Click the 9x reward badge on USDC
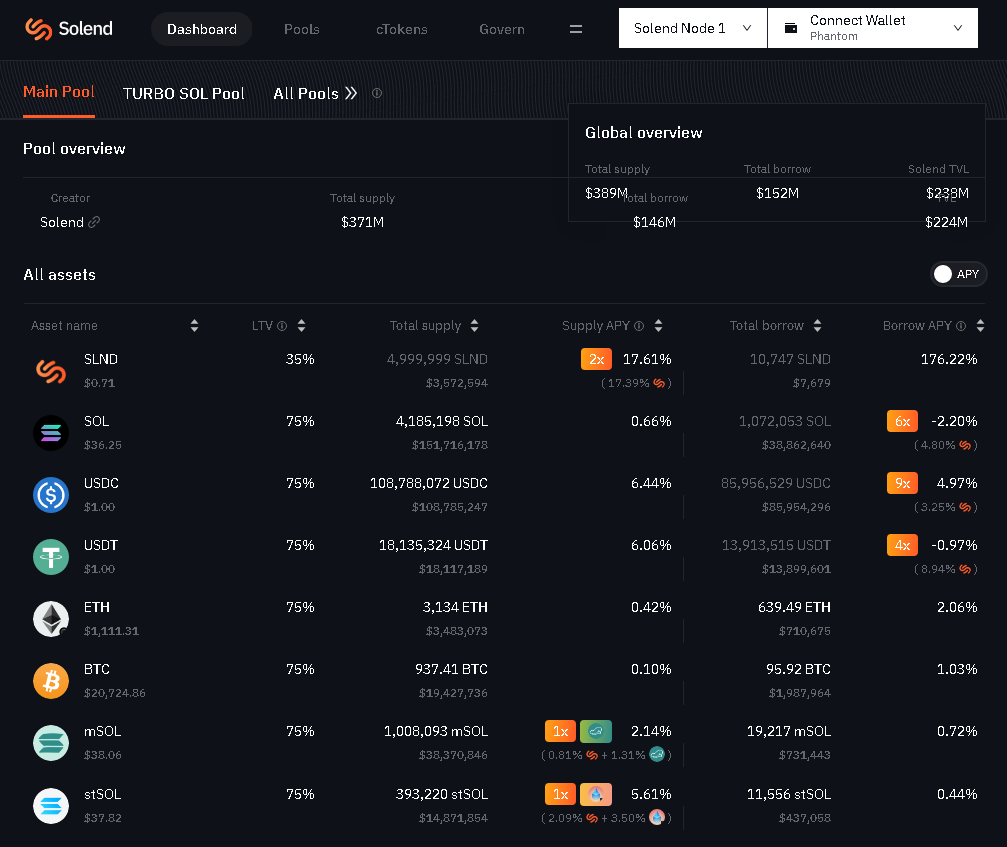Viewport: 1007px width, 847px height. coord(902,483)
